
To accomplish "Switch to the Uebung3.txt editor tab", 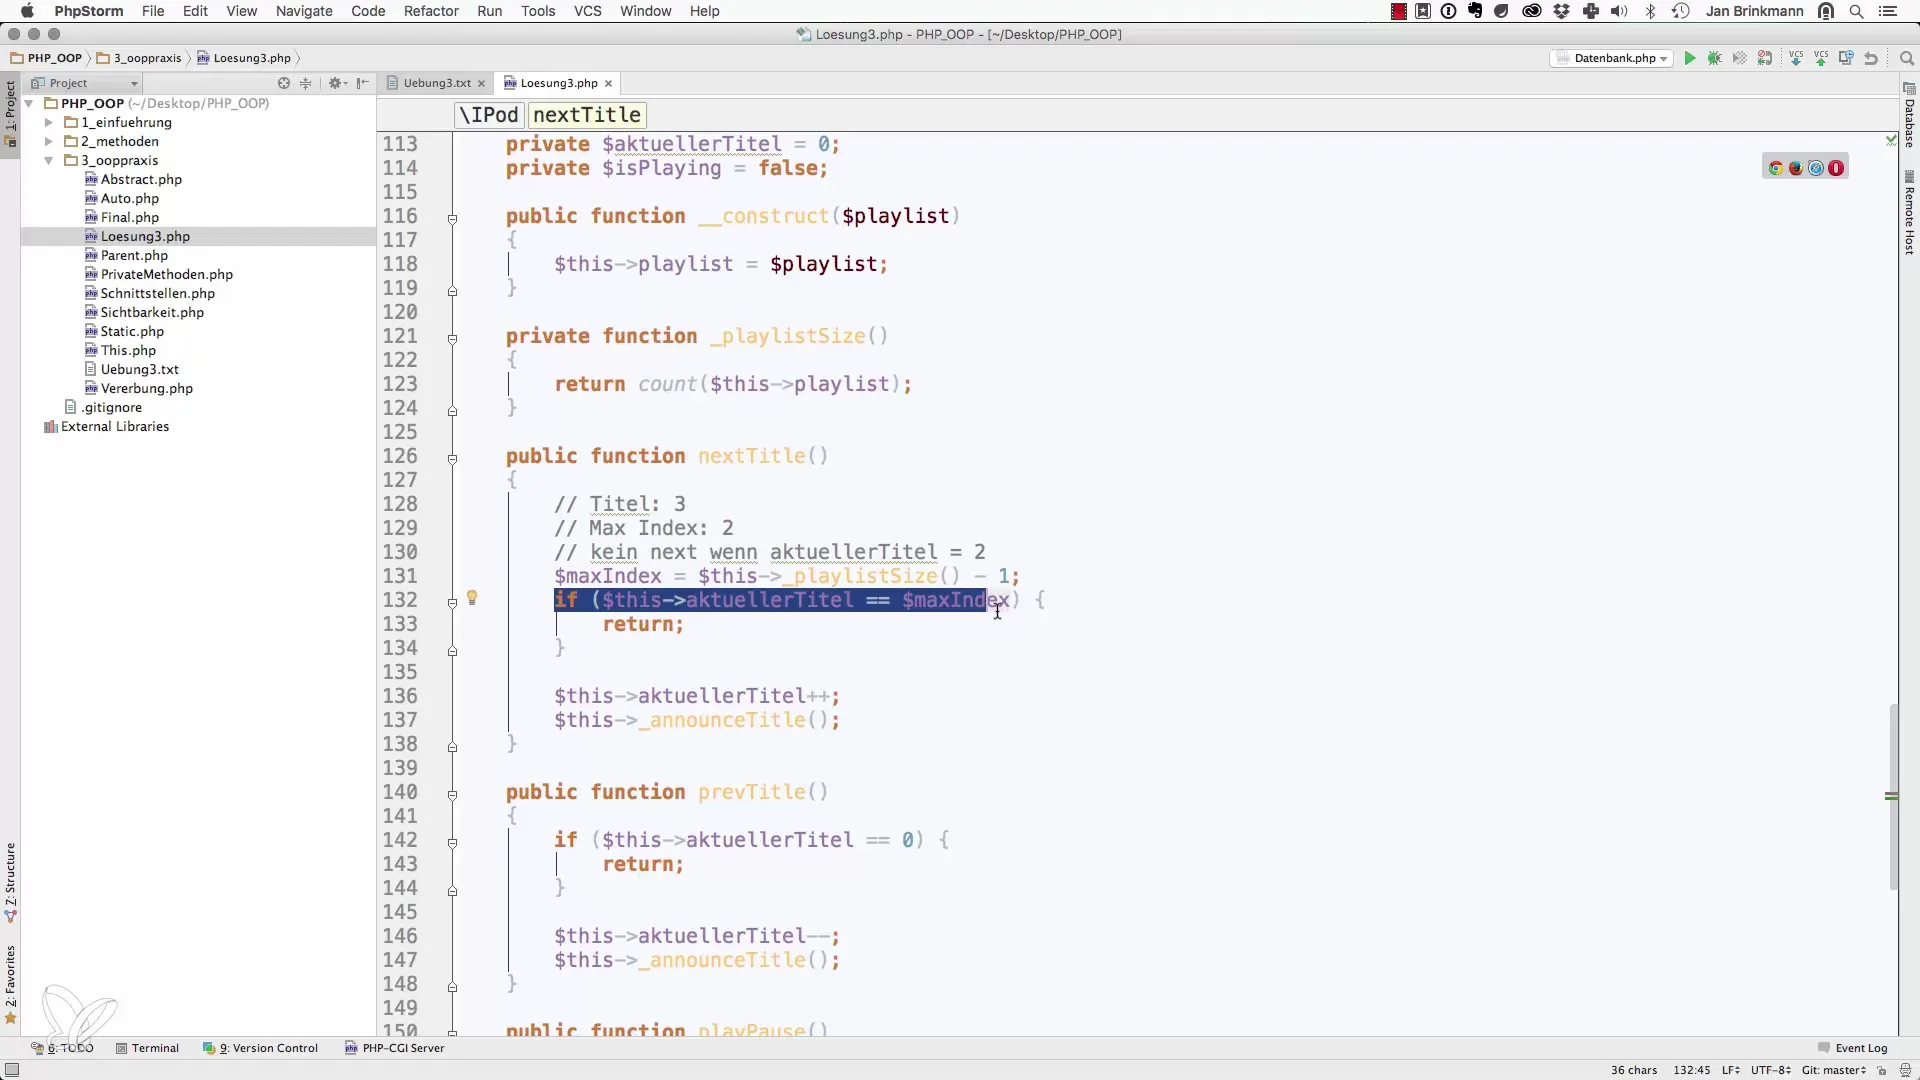I will pyautogui.click(x=436, y=83).
